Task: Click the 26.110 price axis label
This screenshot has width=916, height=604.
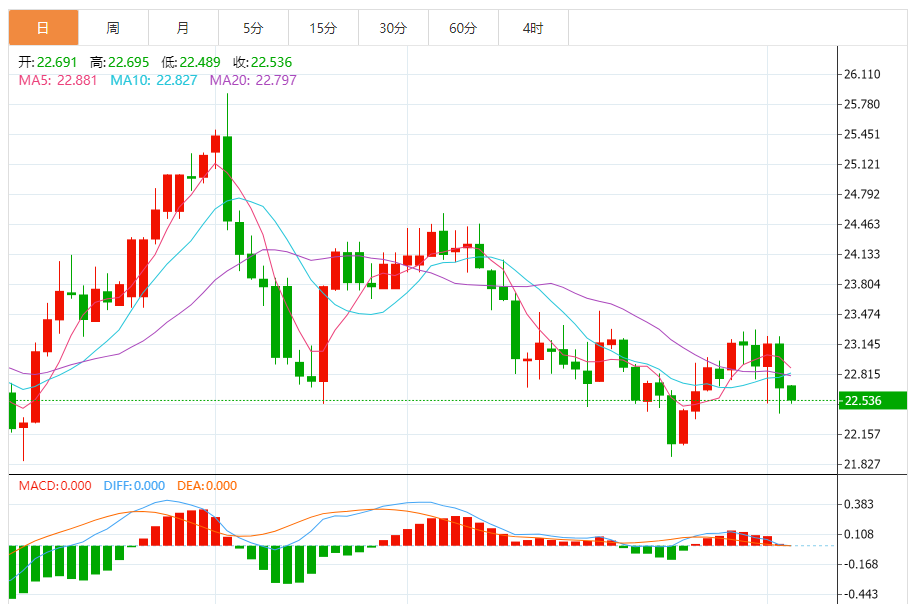Action: (862, 75)
